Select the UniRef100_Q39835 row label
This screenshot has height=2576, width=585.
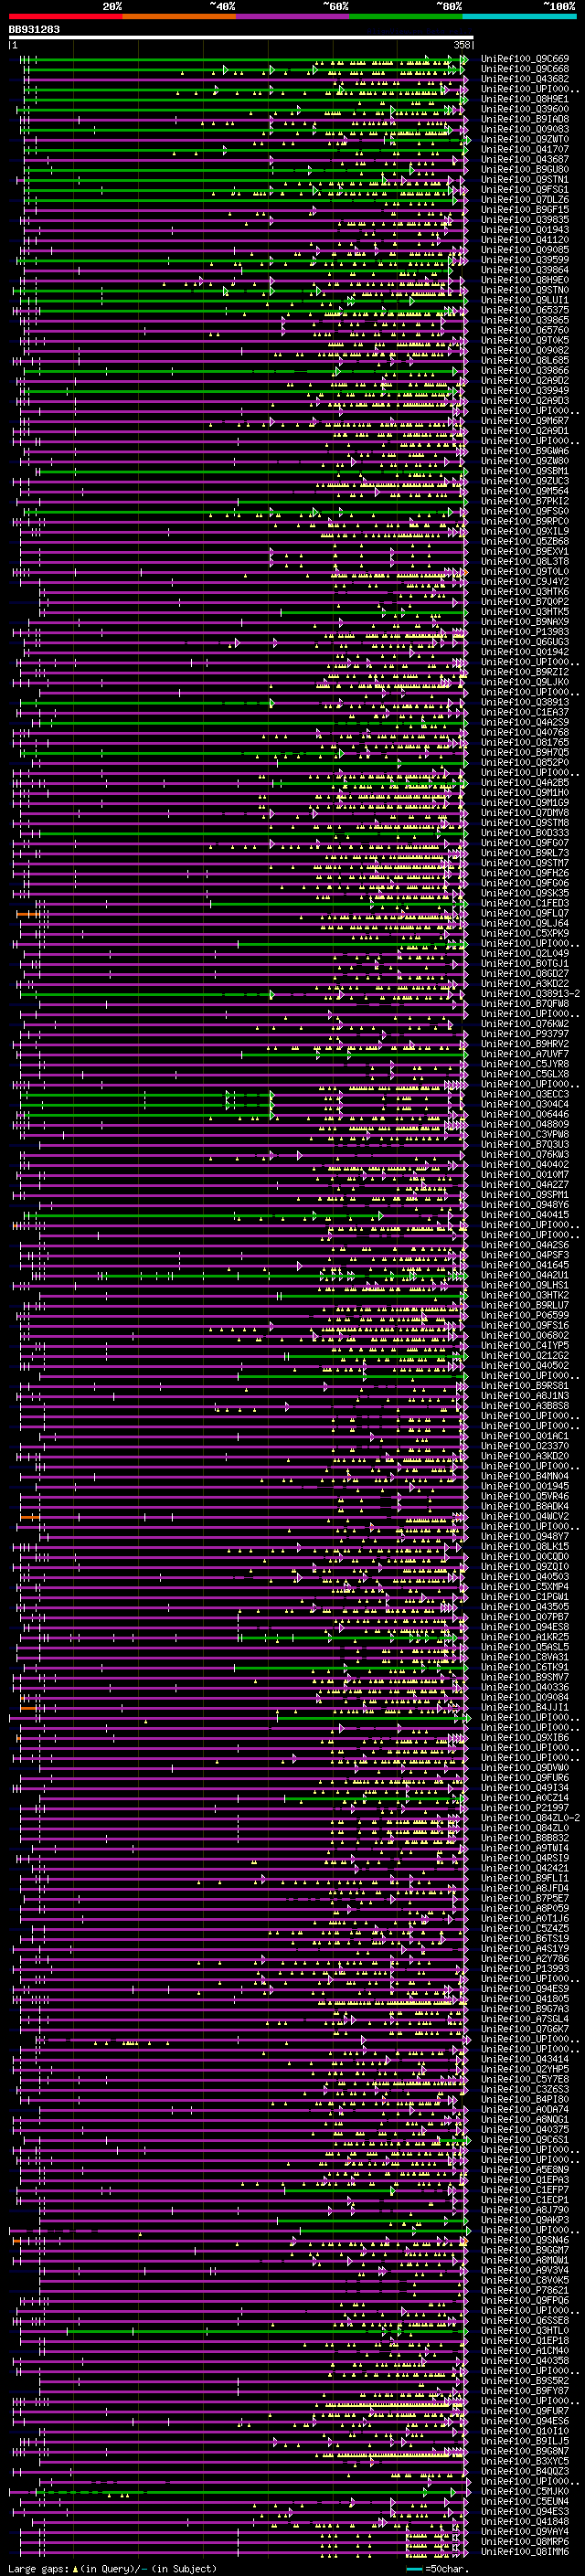[x=525, y=220]
